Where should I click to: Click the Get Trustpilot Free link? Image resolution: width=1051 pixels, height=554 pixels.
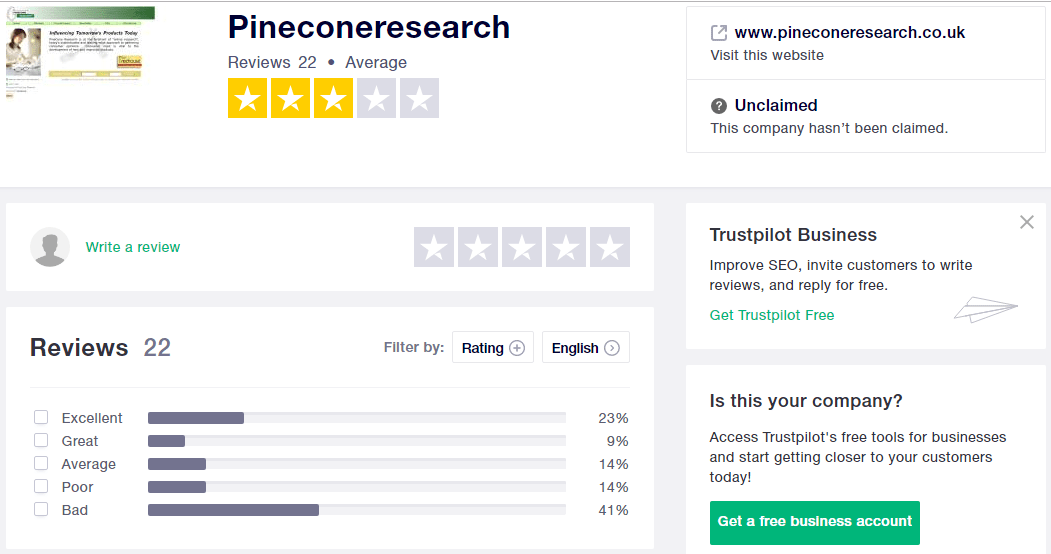772,316
